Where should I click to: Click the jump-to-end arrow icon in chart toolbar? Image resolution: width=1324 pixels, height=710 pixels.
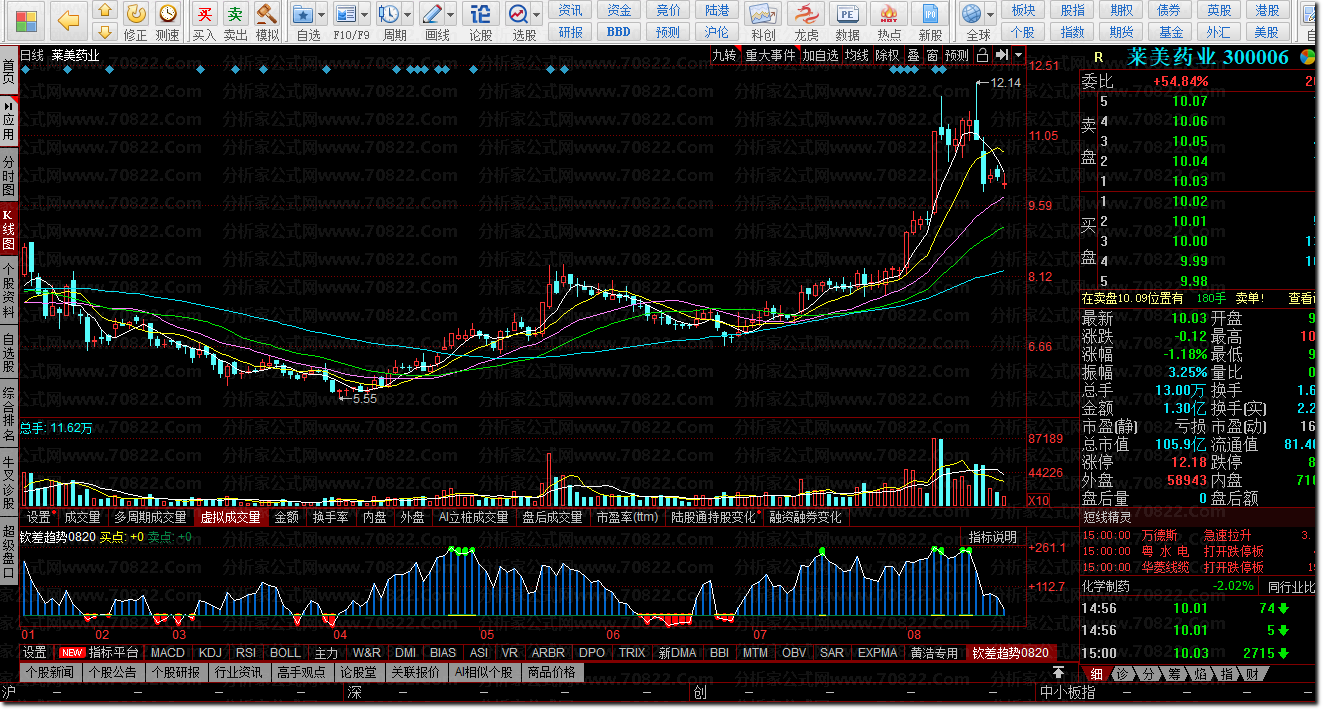tap(1001, 55)
